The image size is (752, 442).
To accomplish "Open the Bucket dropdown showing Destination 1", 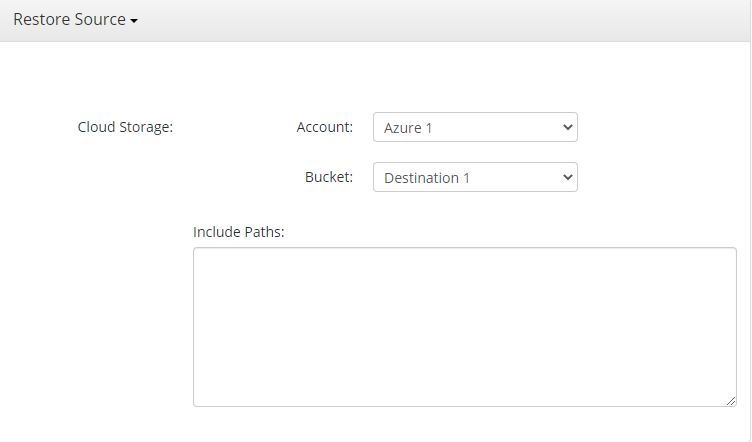I will (475, 177).
